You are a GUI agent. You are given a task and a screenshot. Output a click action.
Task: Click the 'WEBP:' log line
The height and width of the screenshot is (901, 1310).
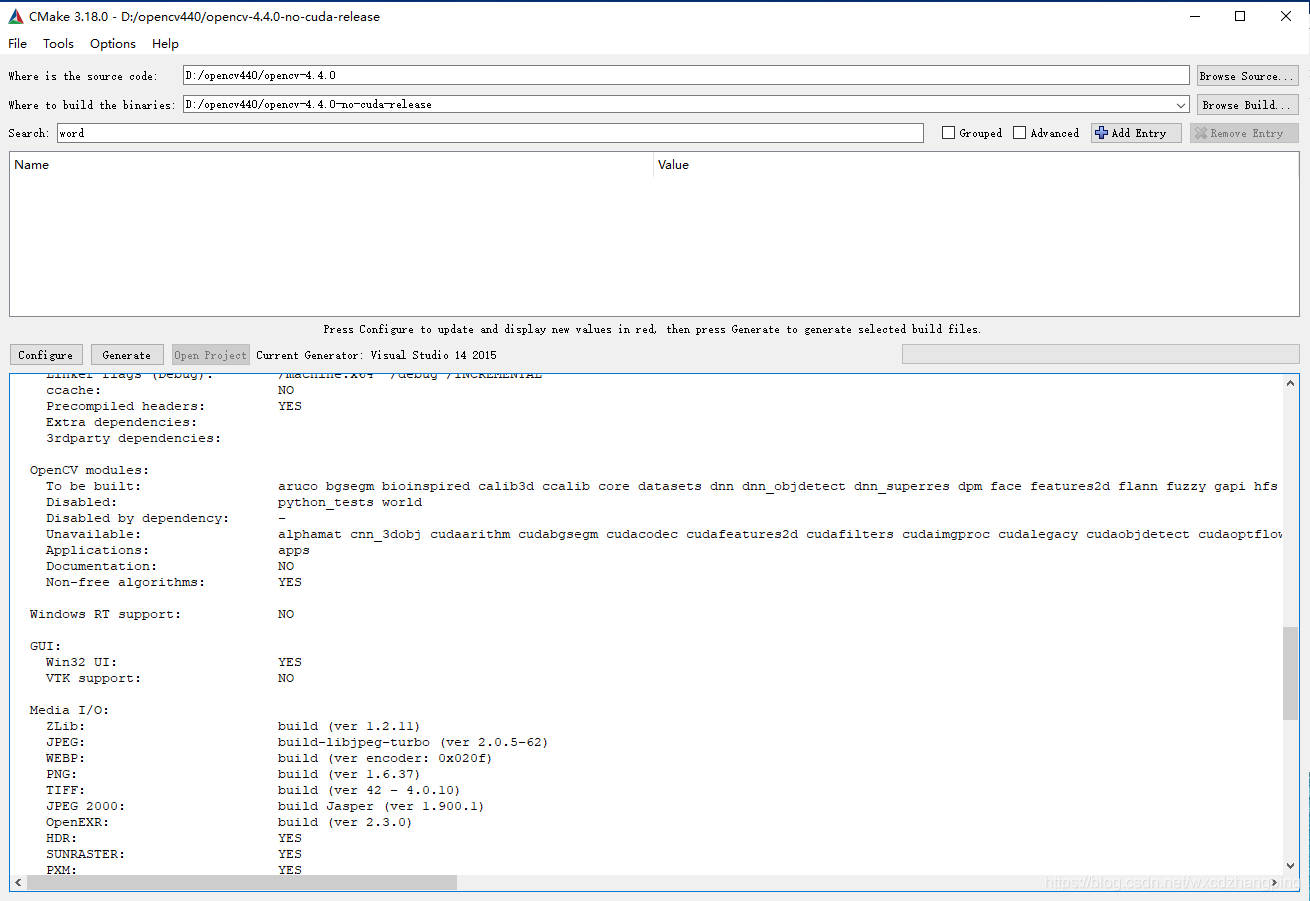(x=65, y=758)
